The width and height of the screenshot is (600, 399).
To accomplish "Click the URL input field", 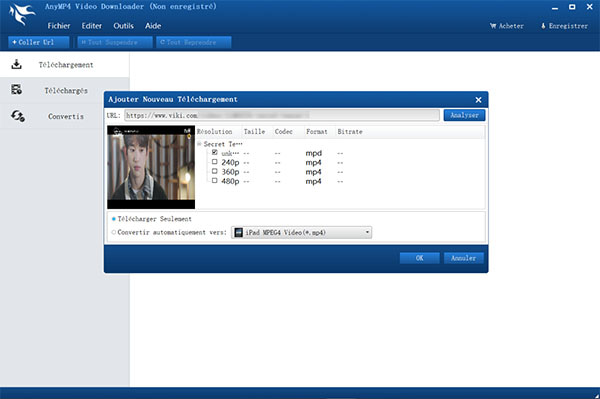I will point(282,115).
